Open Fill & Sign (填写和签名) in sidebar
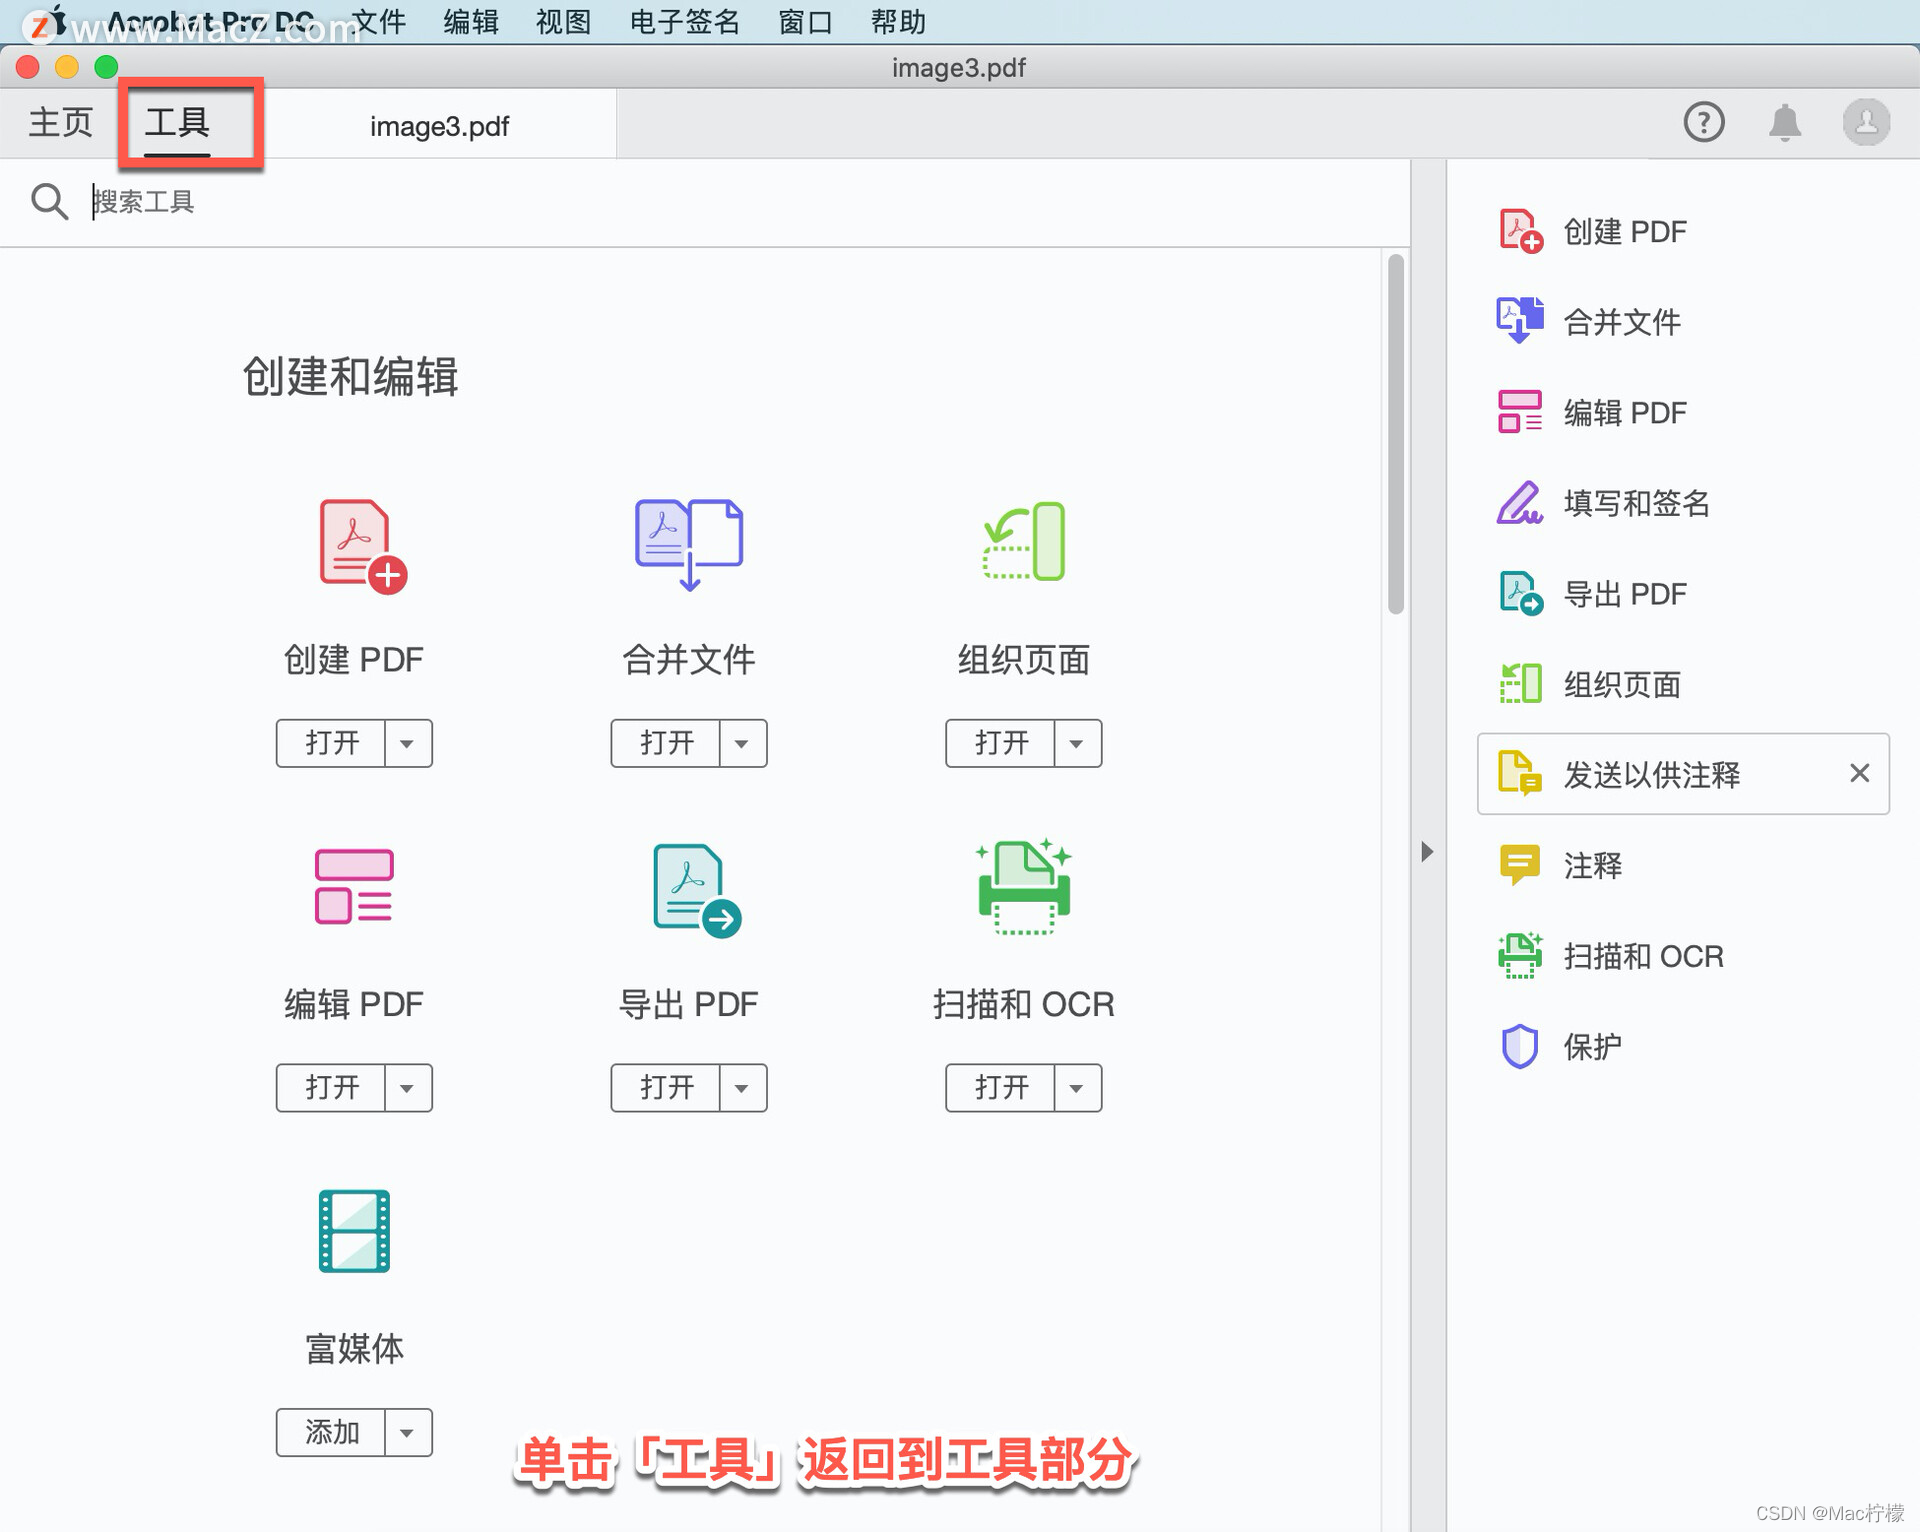Screen dimensions: 1920x1532 pos(1636,503)
